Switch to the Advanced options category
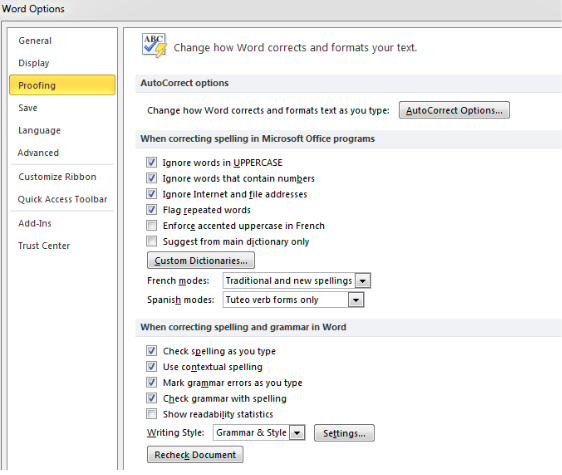 tap(38, 153)
